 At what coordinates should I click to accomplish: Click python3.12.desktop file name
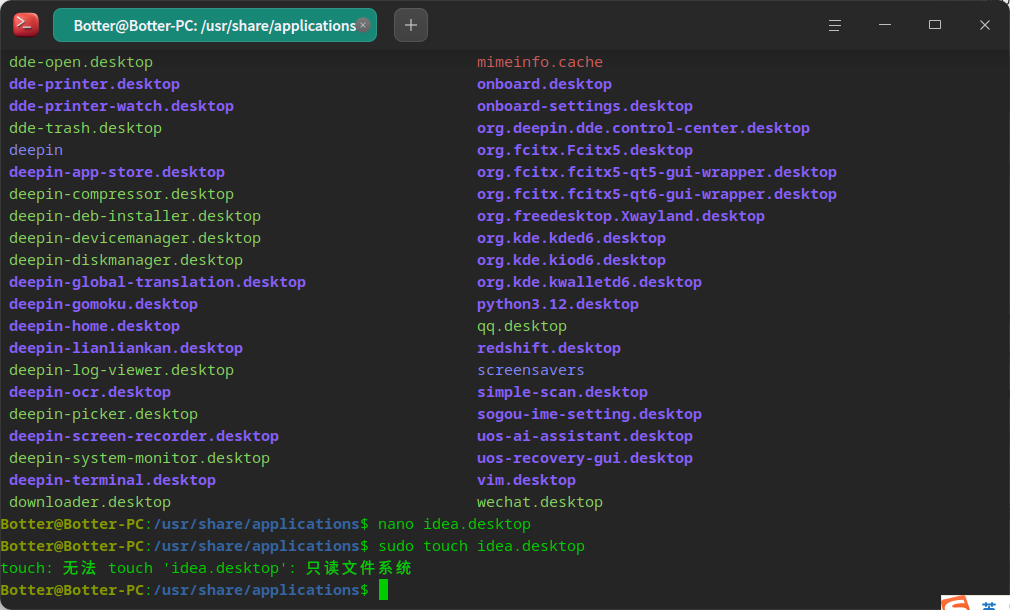[x=558, y=304]
